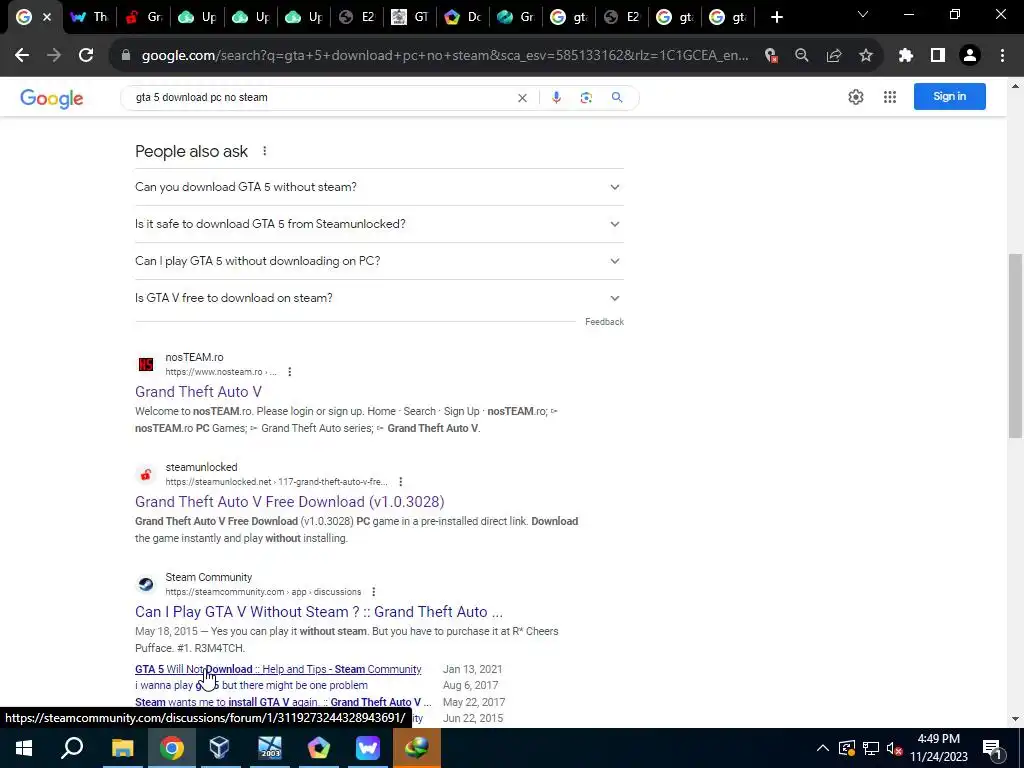Click the Google logo
The image size is (1024, 768).
pyautogui.click(x=52, y=98)
